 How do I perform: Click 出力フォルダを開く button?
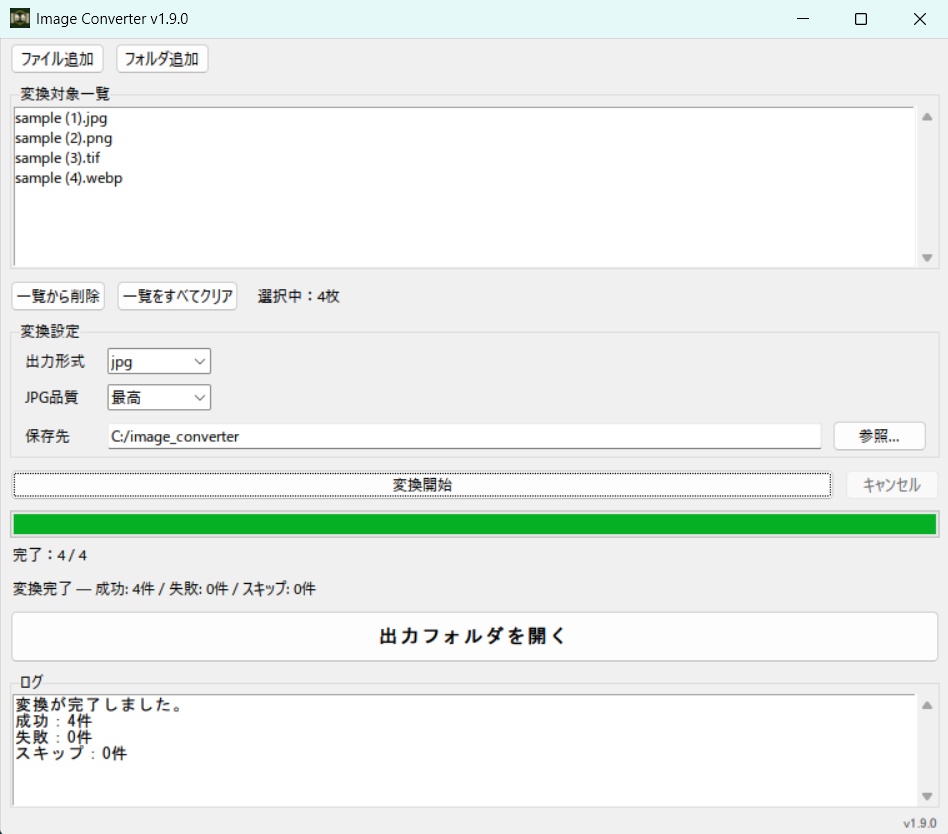click(x=475, y=636)
